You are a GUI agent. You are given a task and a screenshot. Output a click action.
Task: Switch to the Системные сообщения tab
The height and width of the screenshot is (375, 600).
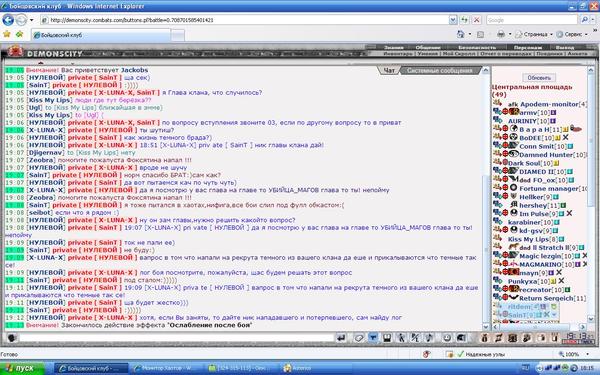(439, 70)
